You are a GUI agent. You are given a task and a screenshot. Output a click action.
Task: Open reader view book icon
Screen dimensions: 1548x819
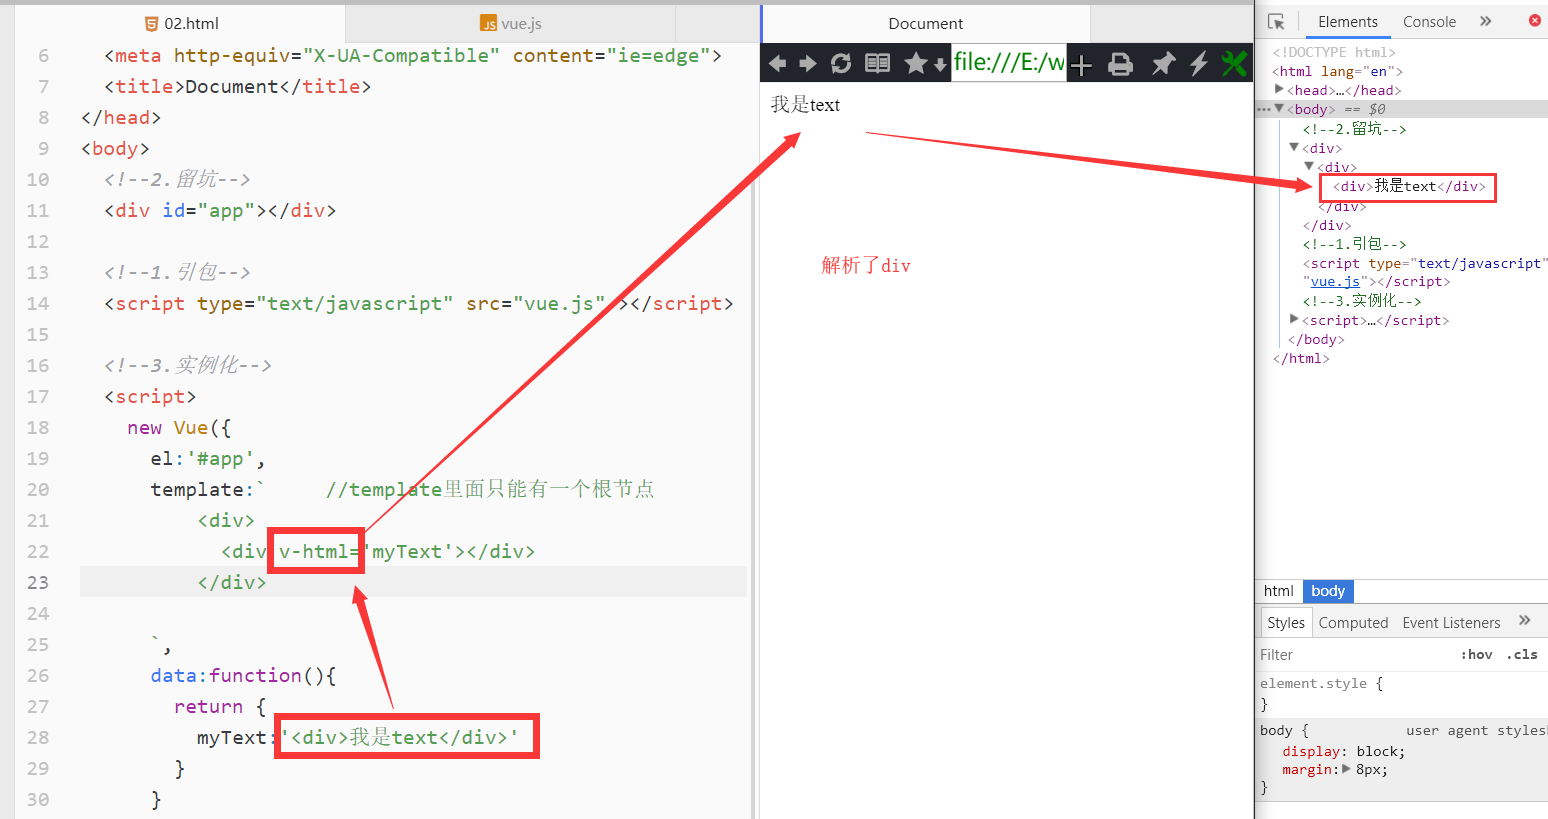point(877,64)
